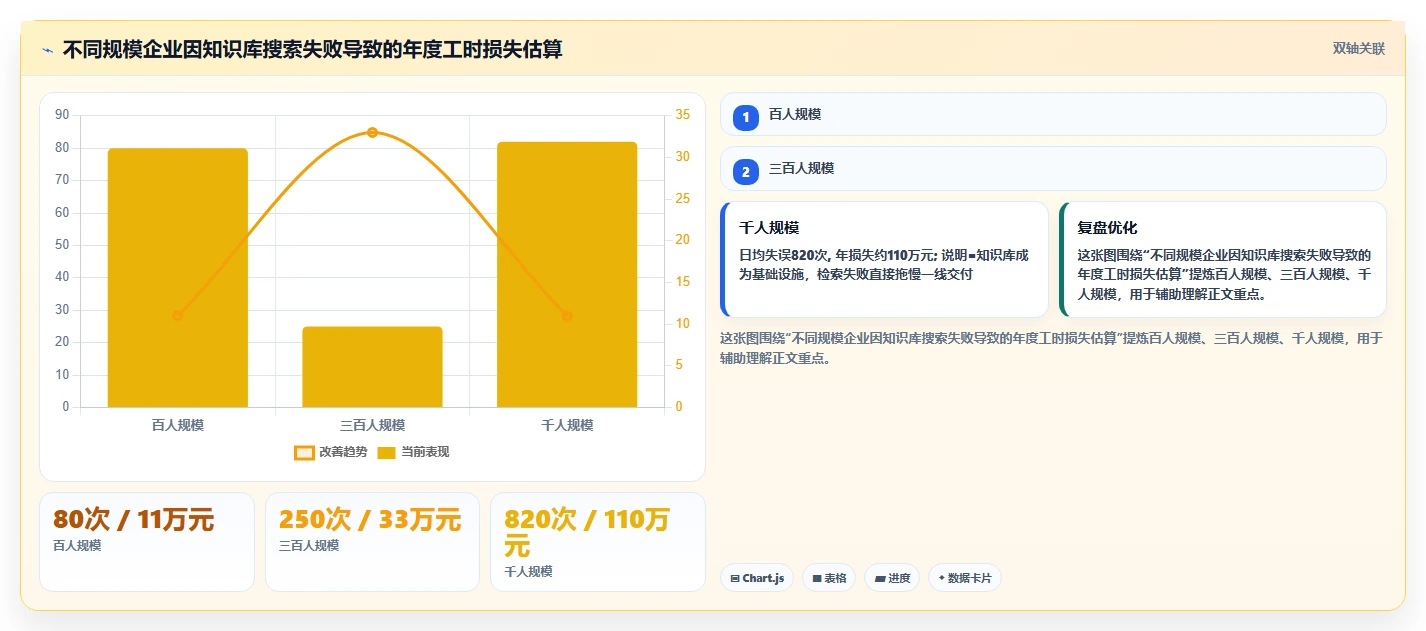Click the right axis value 35
The image size is (1426, 631).
[683, 115]
